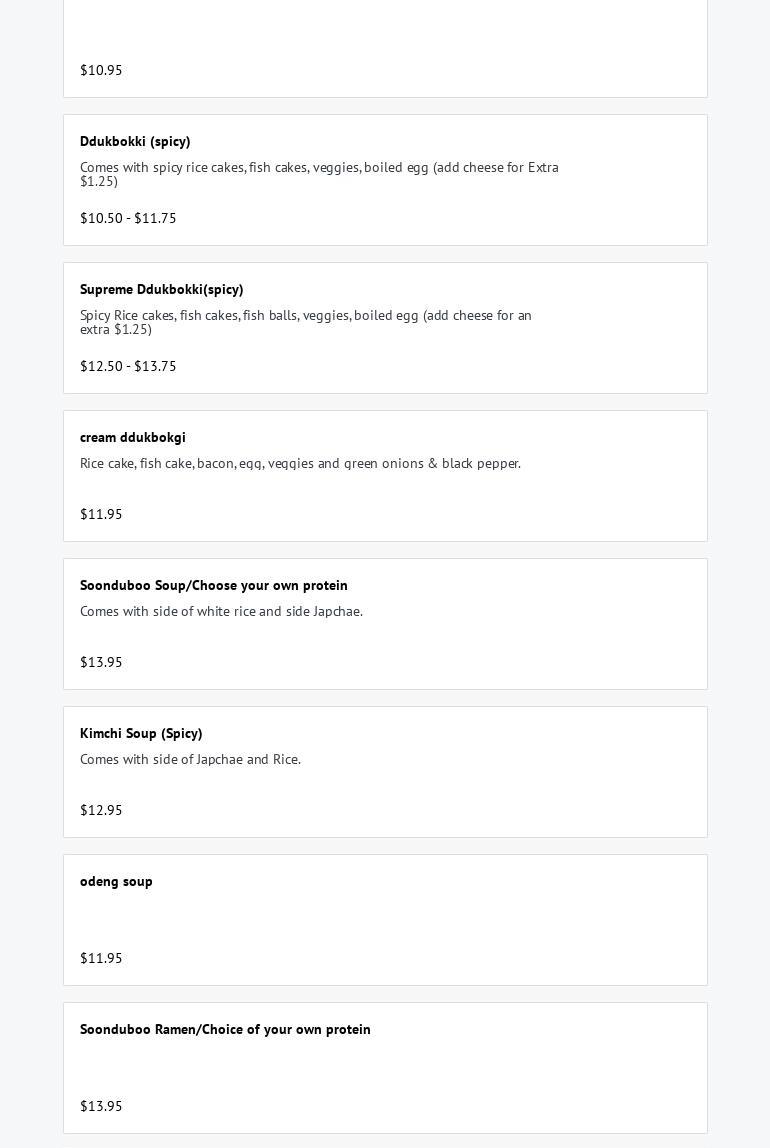This screenshot has width=770, height=1148.
Task: Open the Ddukbokki (spicy) menu item
Action: 385,180
